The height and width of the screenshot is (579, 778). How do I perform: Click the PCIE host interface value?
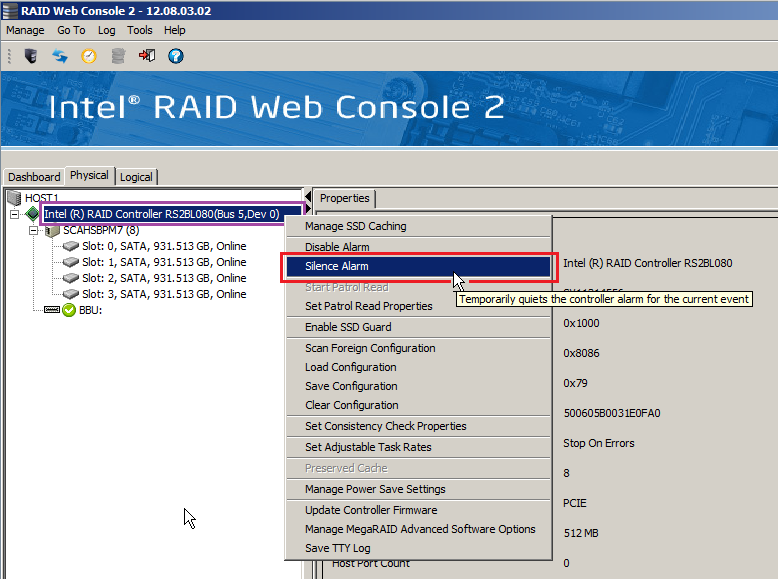(575, 503)
